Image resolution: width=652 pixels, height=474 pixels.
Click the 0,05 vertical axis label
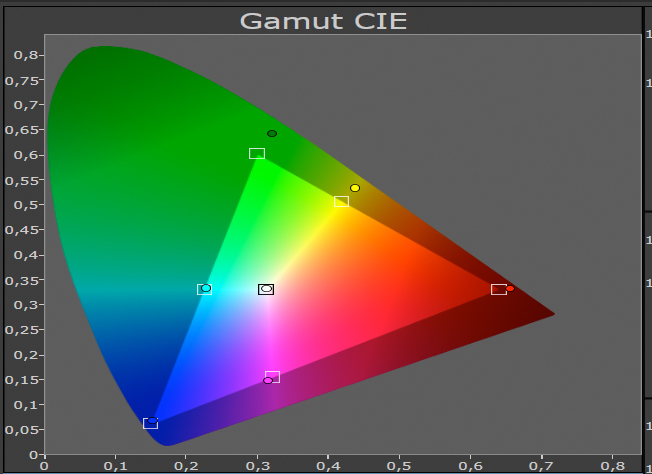click(22, 430)
